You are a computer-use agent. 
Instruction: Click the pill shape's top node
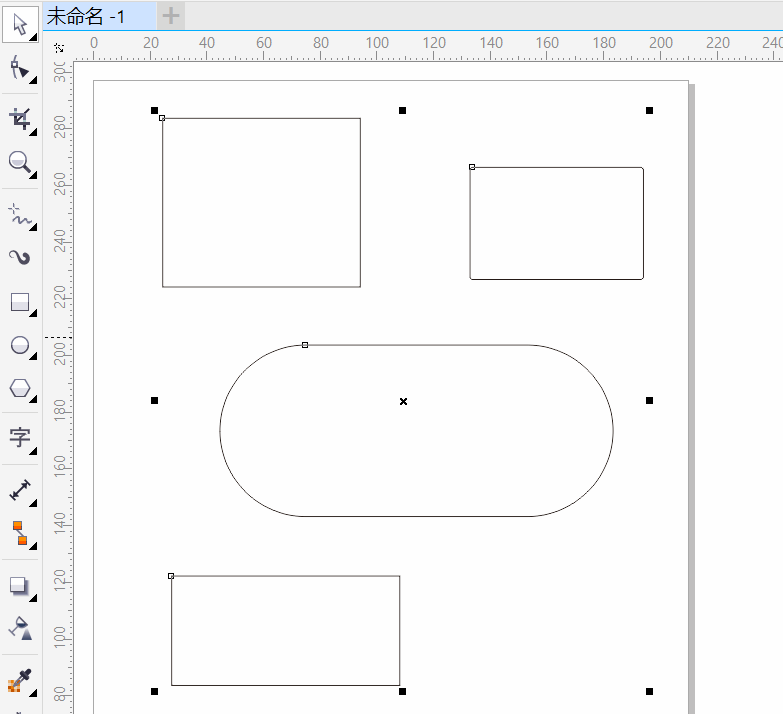pyautogui.click(x=305, y=345)
